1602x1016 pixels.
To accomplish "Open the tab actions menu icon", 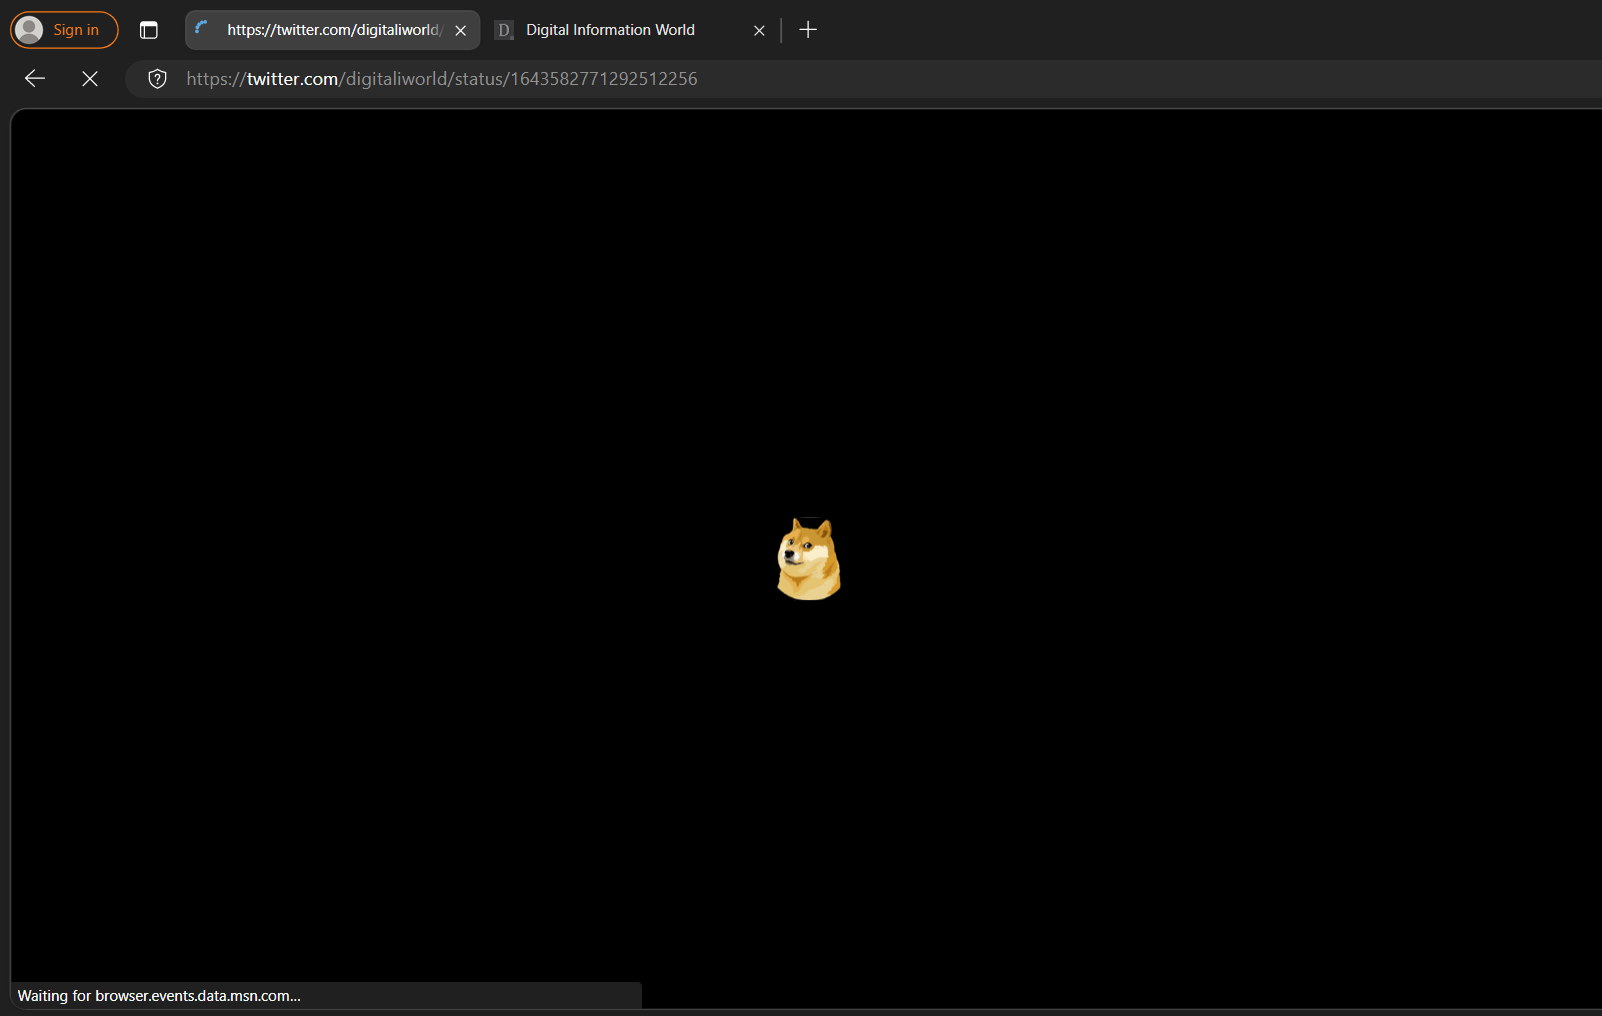I will (149, 30).
